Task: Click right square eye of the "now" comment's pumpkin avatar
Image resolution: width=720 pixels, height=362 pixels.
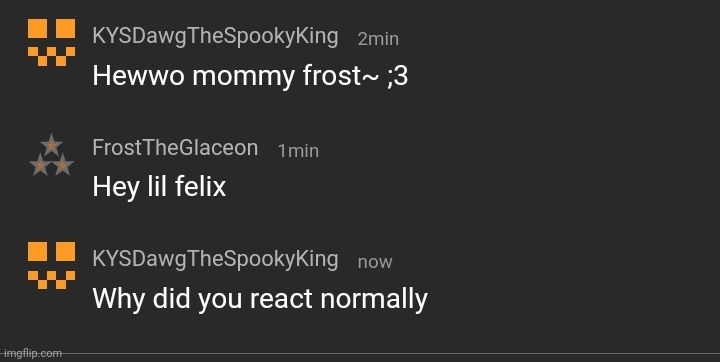Action: coord(66,251)
